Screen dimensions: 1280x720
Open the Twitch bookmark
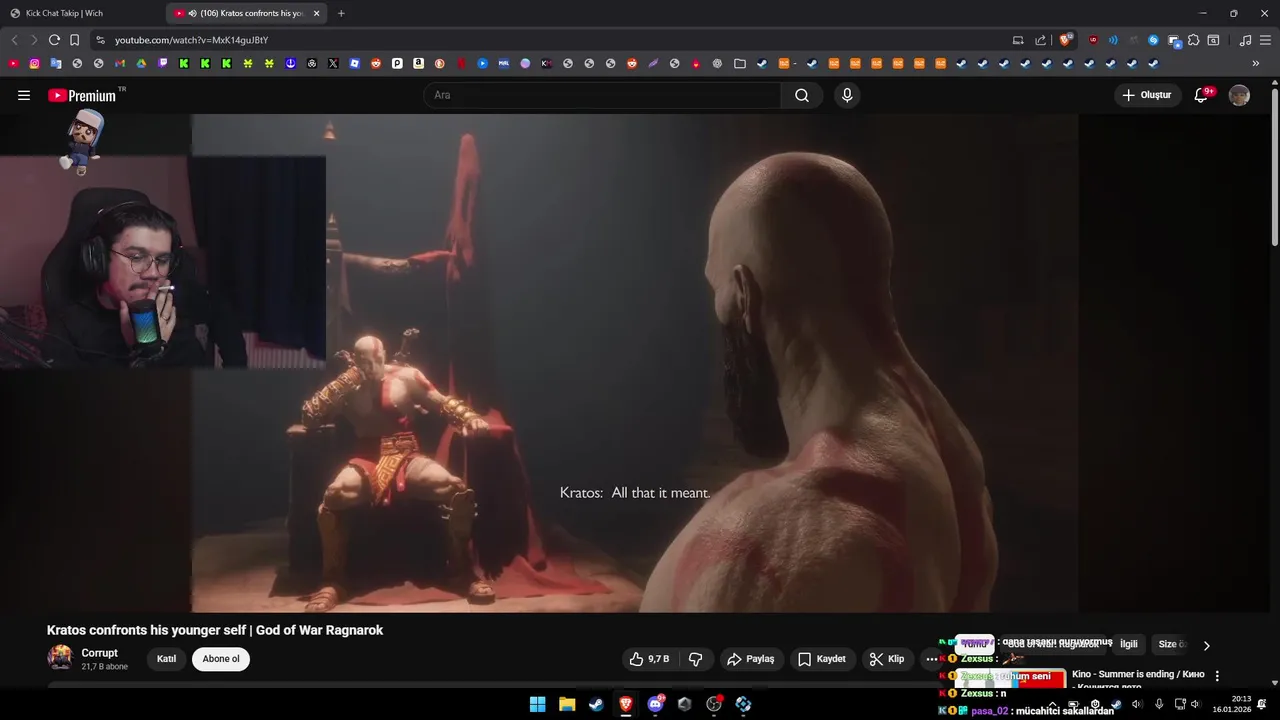(162, 63)
